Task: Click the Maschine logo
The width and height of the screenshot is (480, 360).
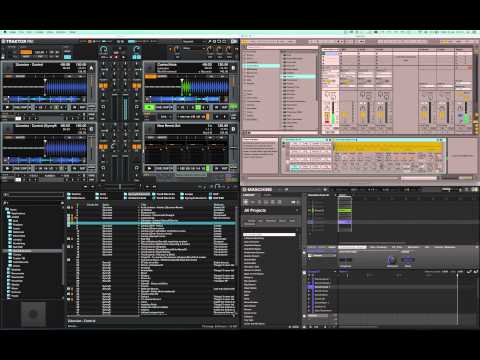Action: (x=257, y=190)
